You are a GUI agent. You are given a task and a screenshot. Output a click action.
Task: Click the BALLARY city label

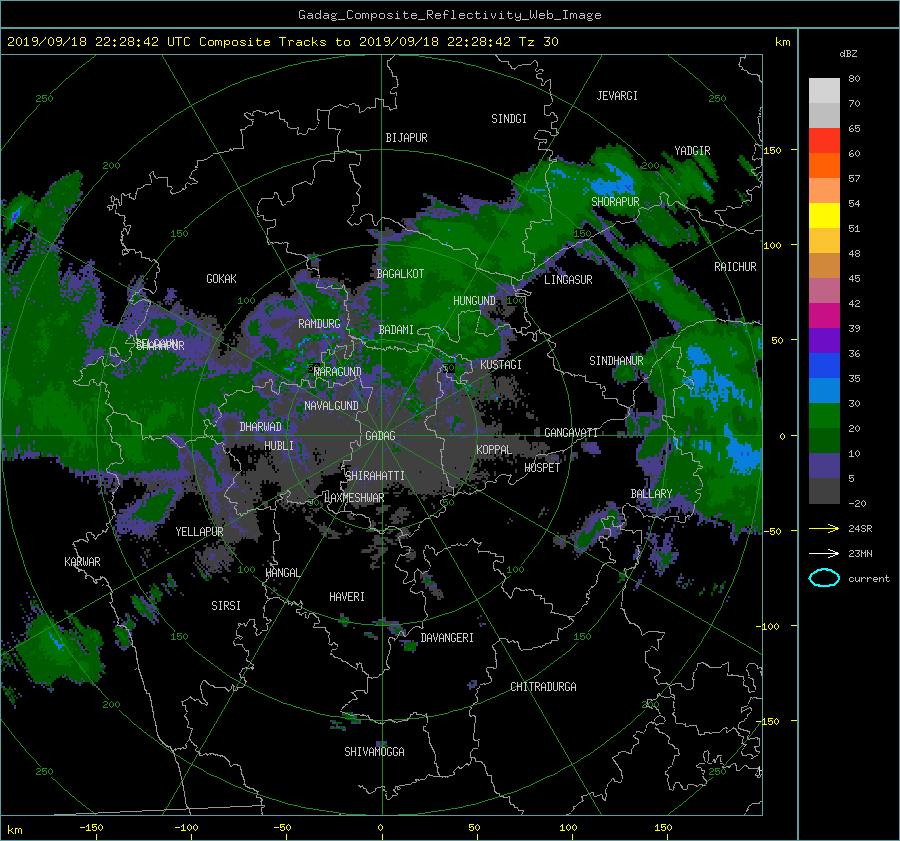pyautogui.click(x=651, y=494)
